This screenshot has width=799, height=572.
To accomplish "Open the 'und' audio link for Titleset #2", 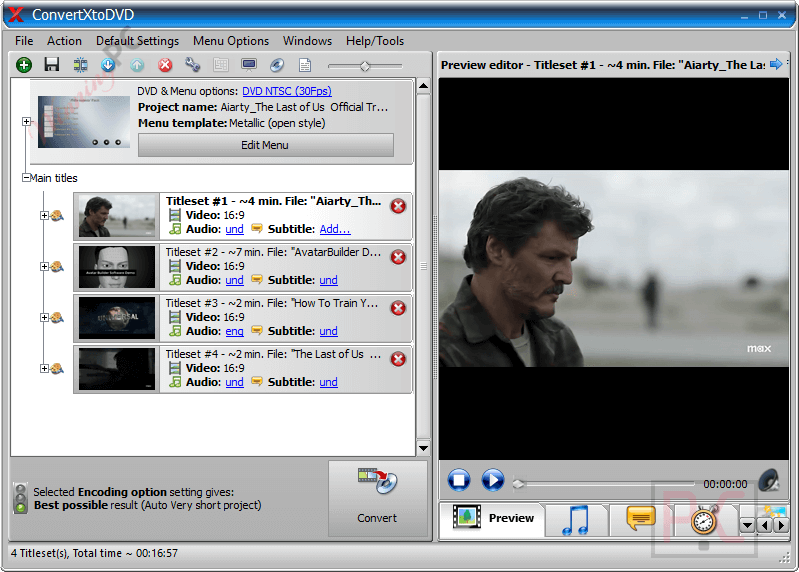I will tap(234, 280).
